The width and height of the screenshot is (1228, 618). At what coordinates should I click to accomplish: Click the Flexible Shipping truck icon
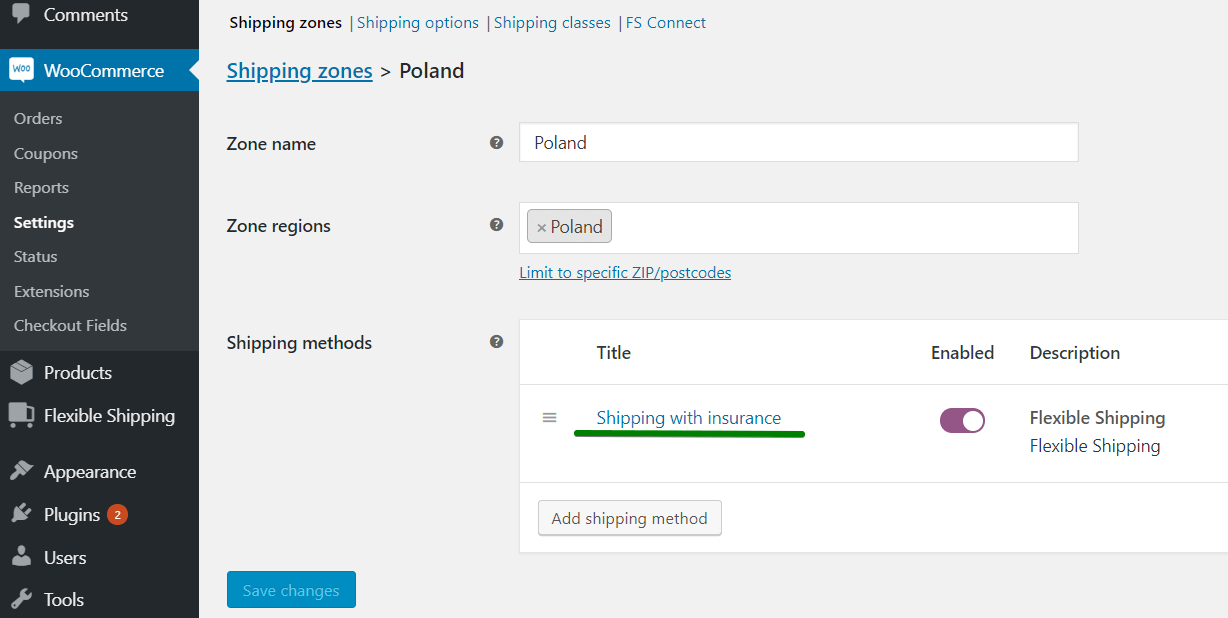coord(21,415)
